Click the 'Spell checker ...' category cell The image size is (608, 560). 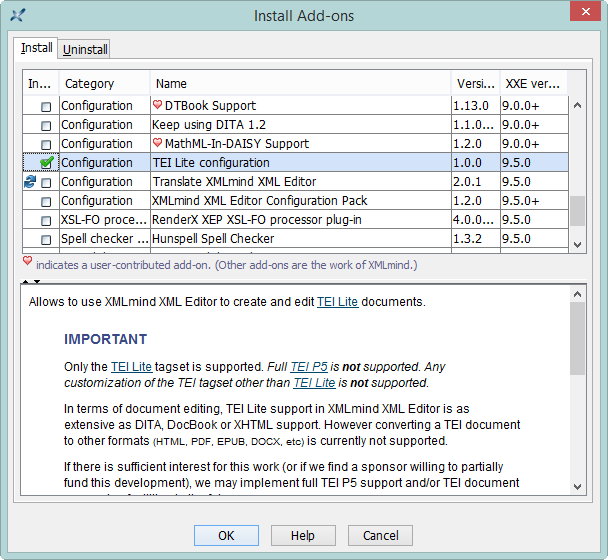pyautogui.click(x=104, y=239)
